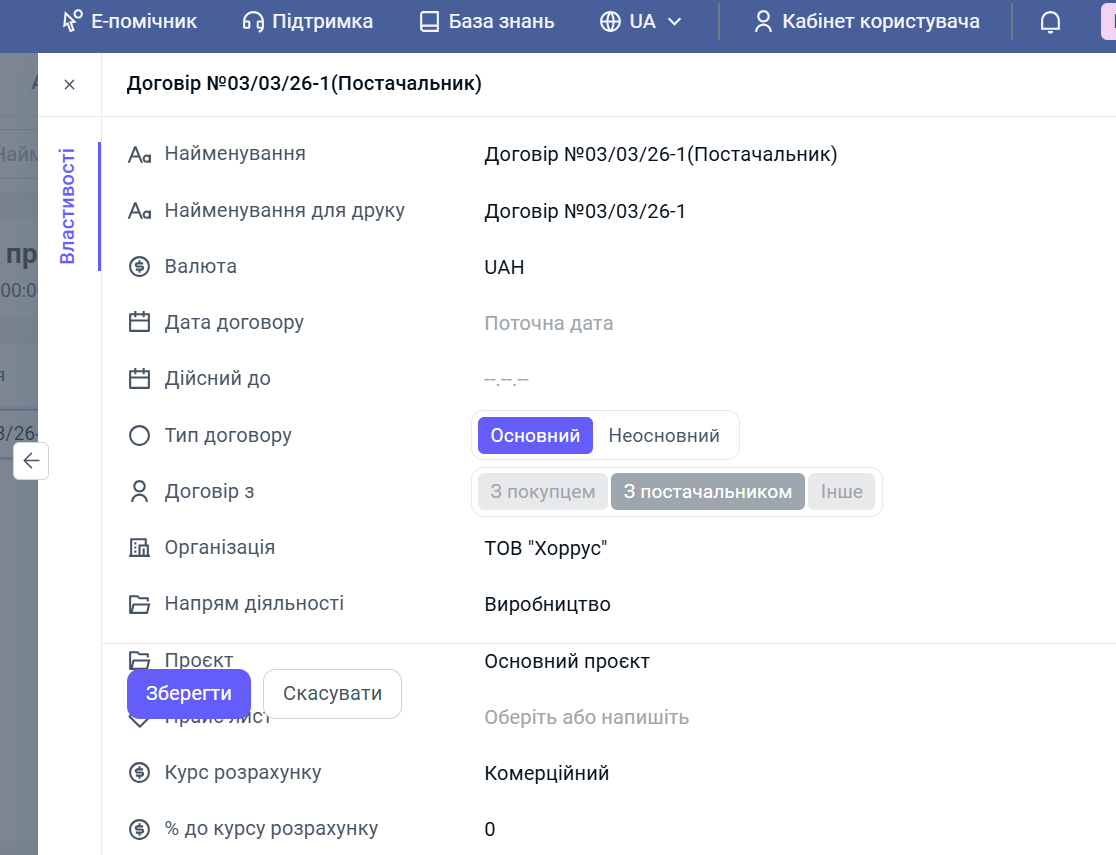The width and height of the screenshot is (1116, 855).
Task: Click the person icon beside Договір з
Action: [139, 492]
